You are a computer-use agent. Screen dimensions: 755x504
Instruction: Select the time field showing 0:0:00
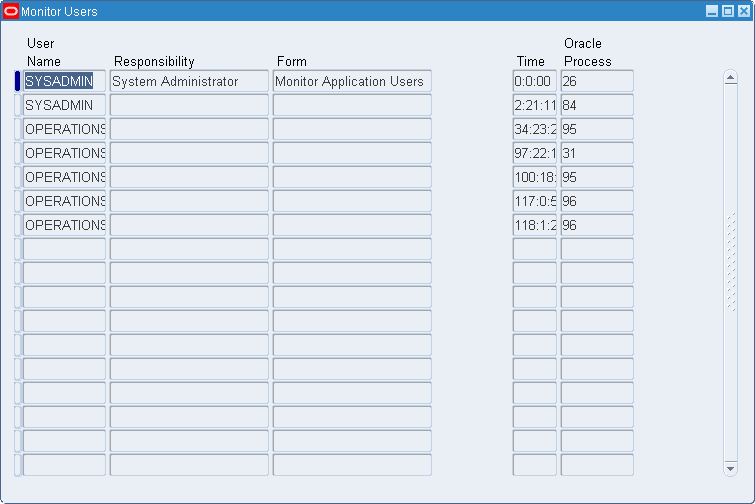(x=534, y=81)
